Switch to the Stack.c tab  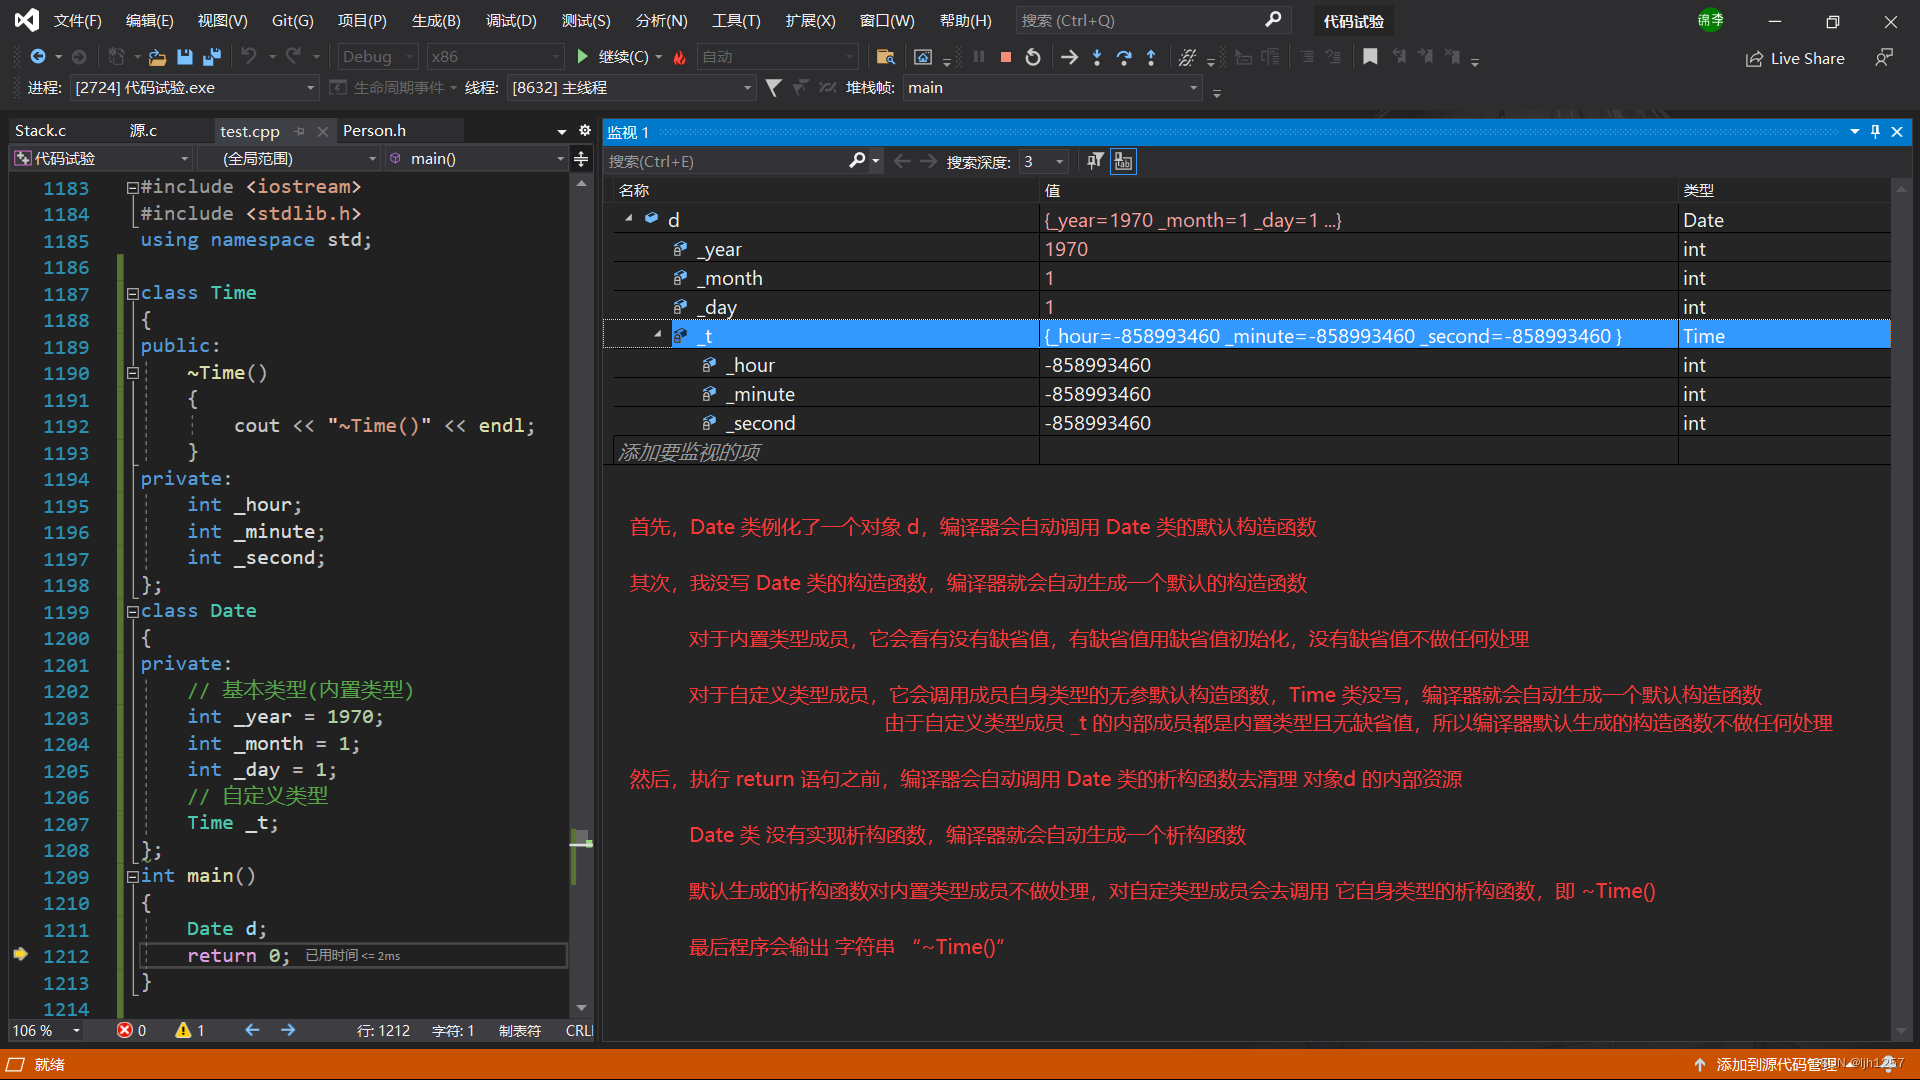pos(40,131)
